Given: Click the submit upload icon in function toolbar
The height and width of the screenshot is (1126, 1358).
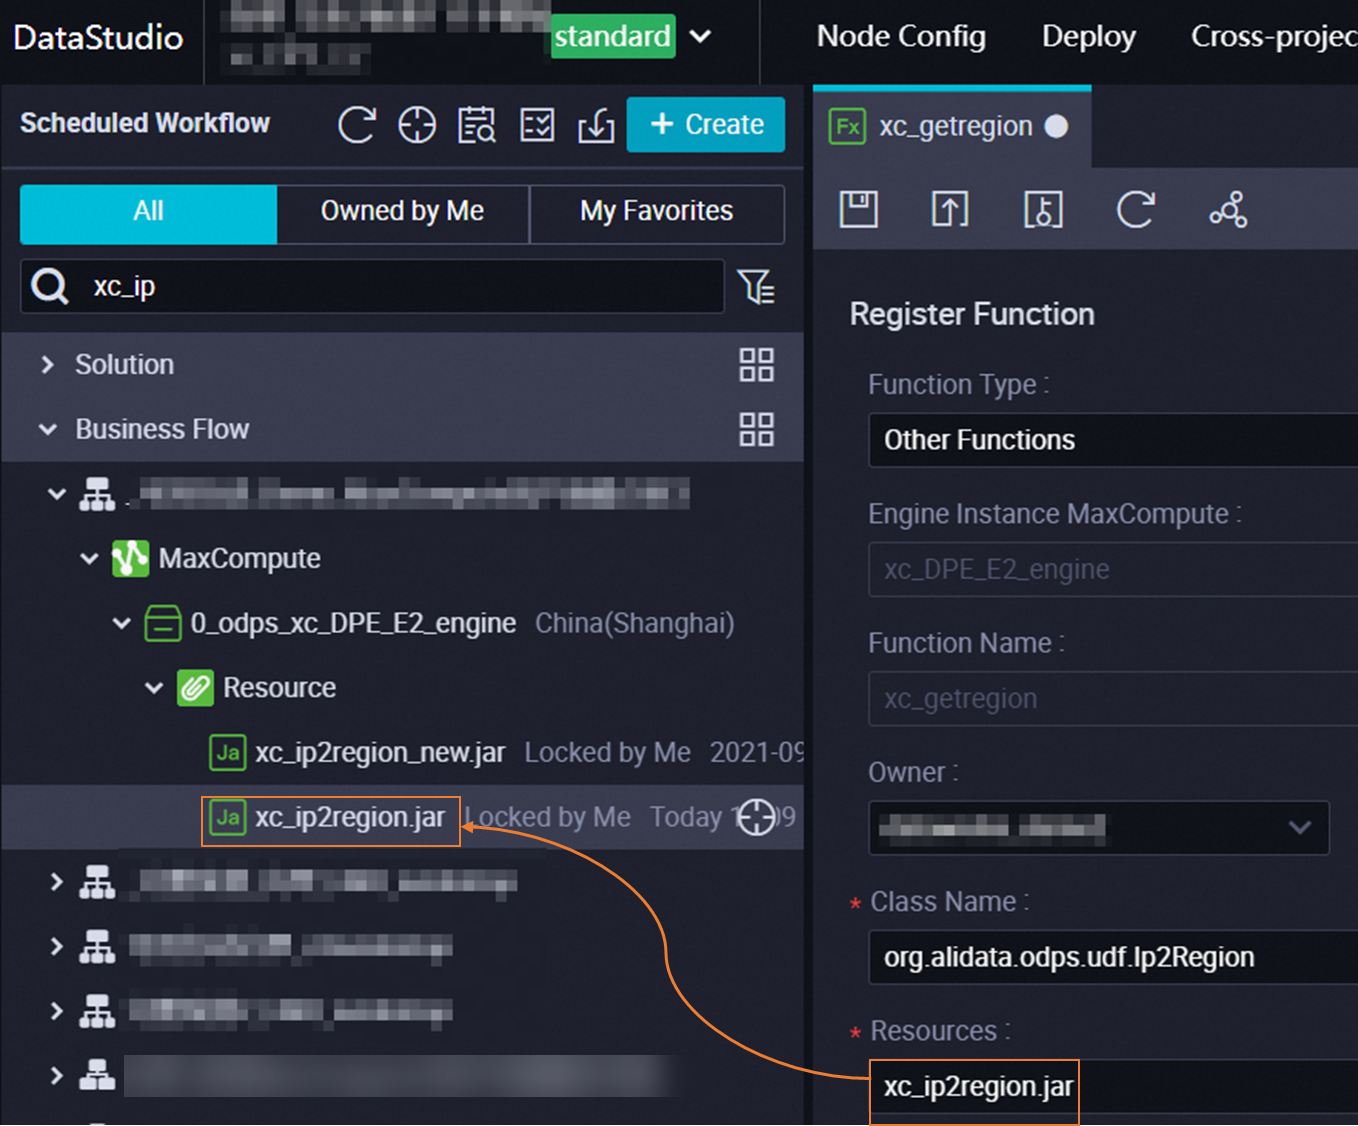Looking at the screenshot, I should click(950, 210).
